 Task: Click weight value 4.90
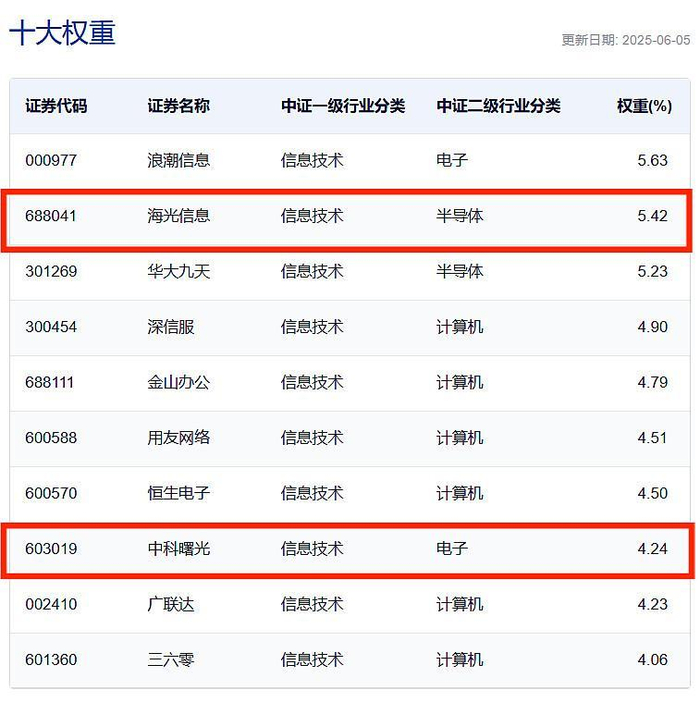click(x=652, y=327)
